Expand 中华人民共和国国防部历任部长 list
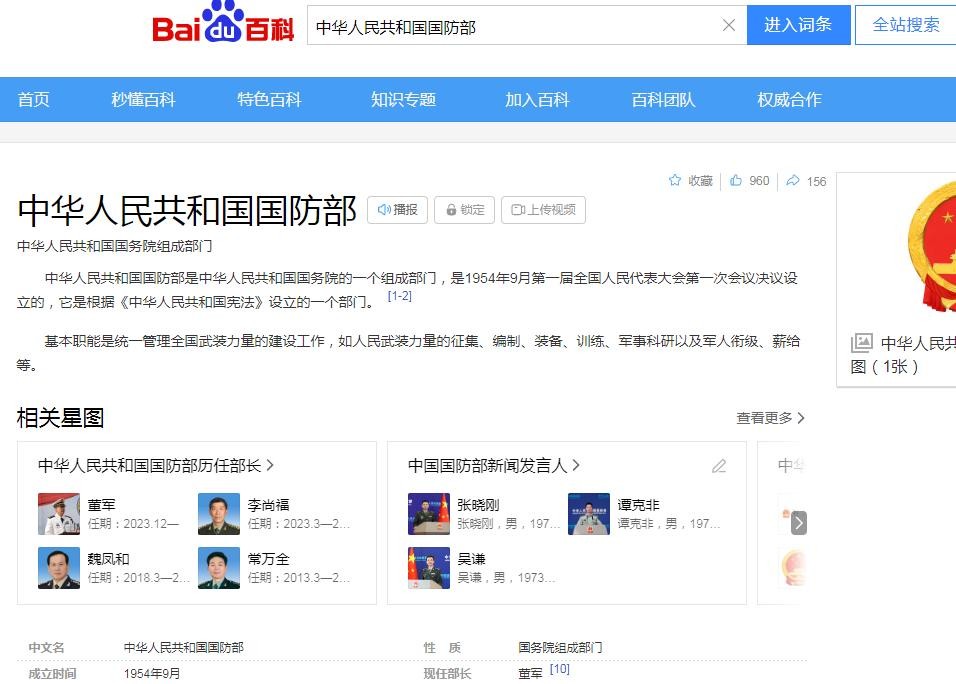 tap(156, 466)
